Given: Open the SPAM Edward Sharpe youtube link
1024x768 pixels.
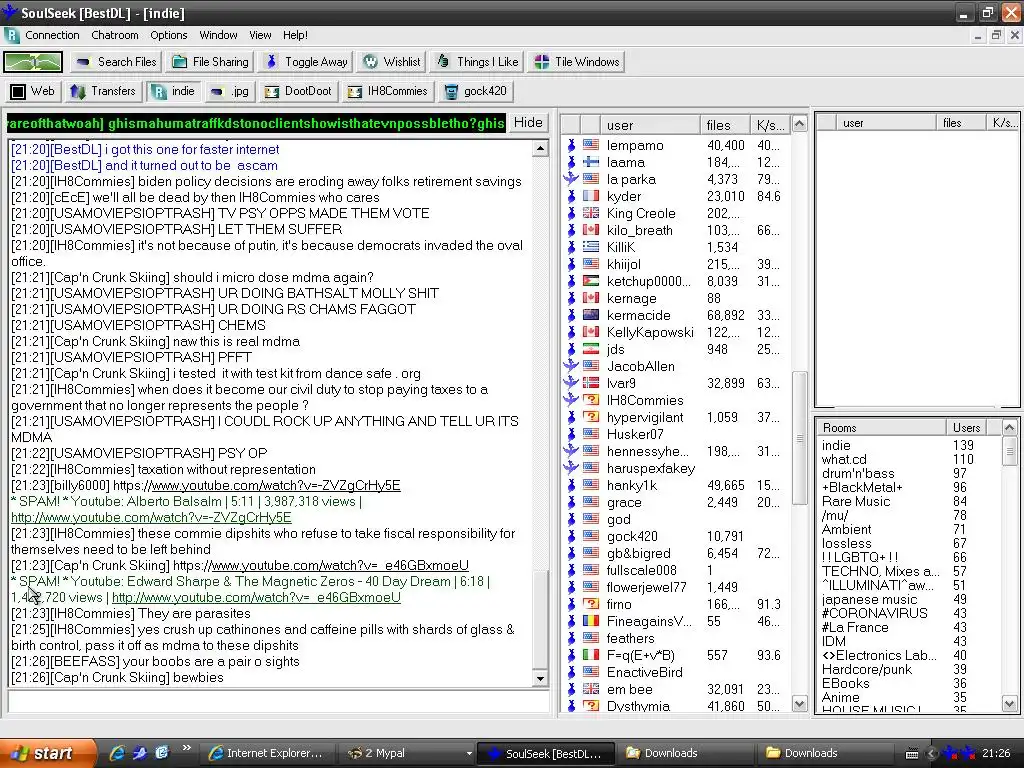Looking at the screenshot, I should click(256, 598).
